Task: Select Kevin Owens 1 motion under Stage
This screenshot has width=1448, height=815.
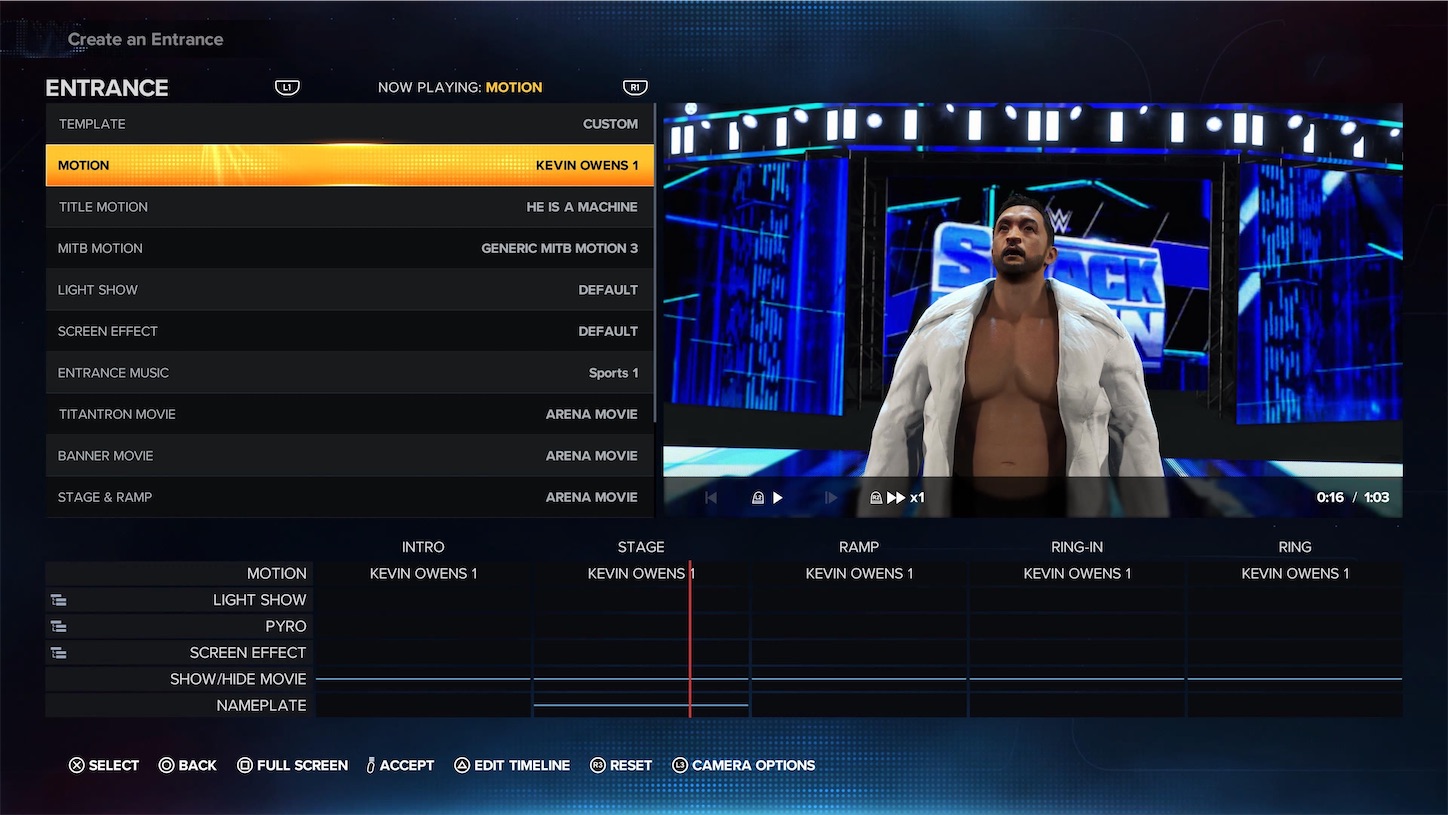Action: (x=641, y=574)
